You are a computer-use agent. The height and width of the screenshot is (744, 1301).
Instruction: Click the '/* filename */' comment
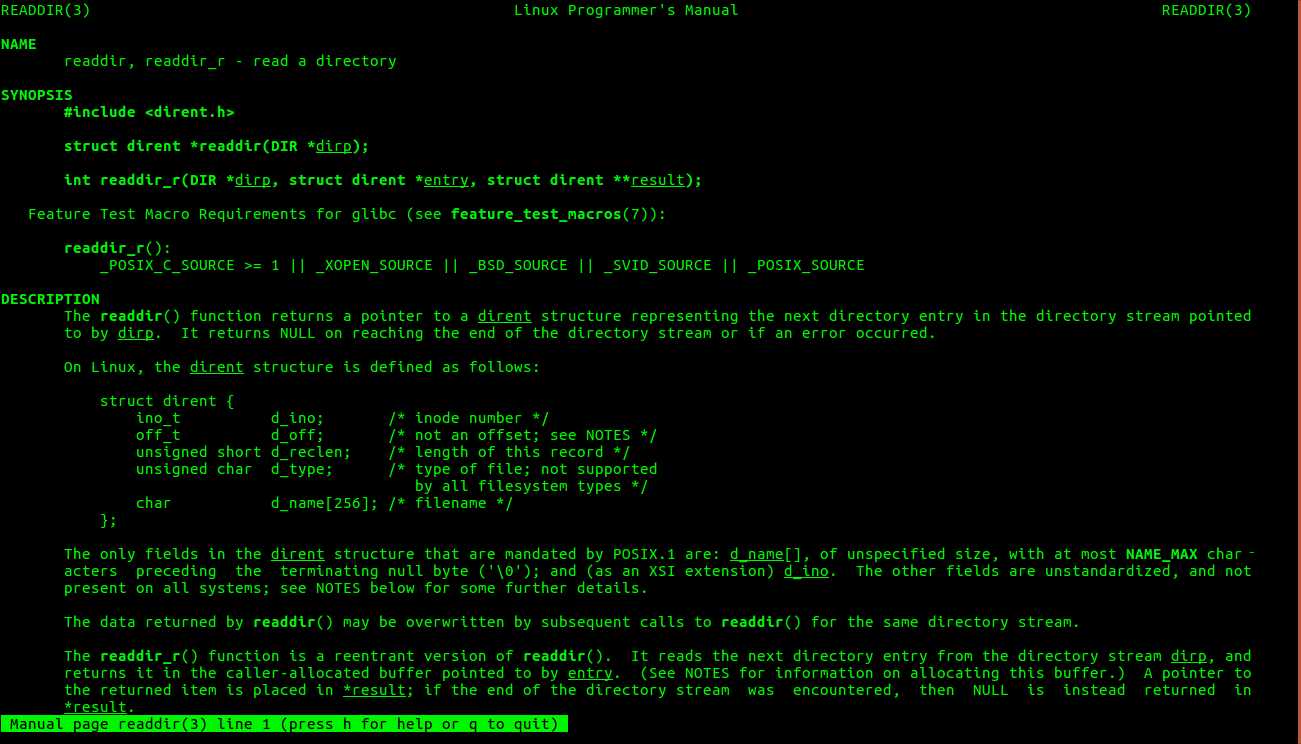[x=451, y=503]
